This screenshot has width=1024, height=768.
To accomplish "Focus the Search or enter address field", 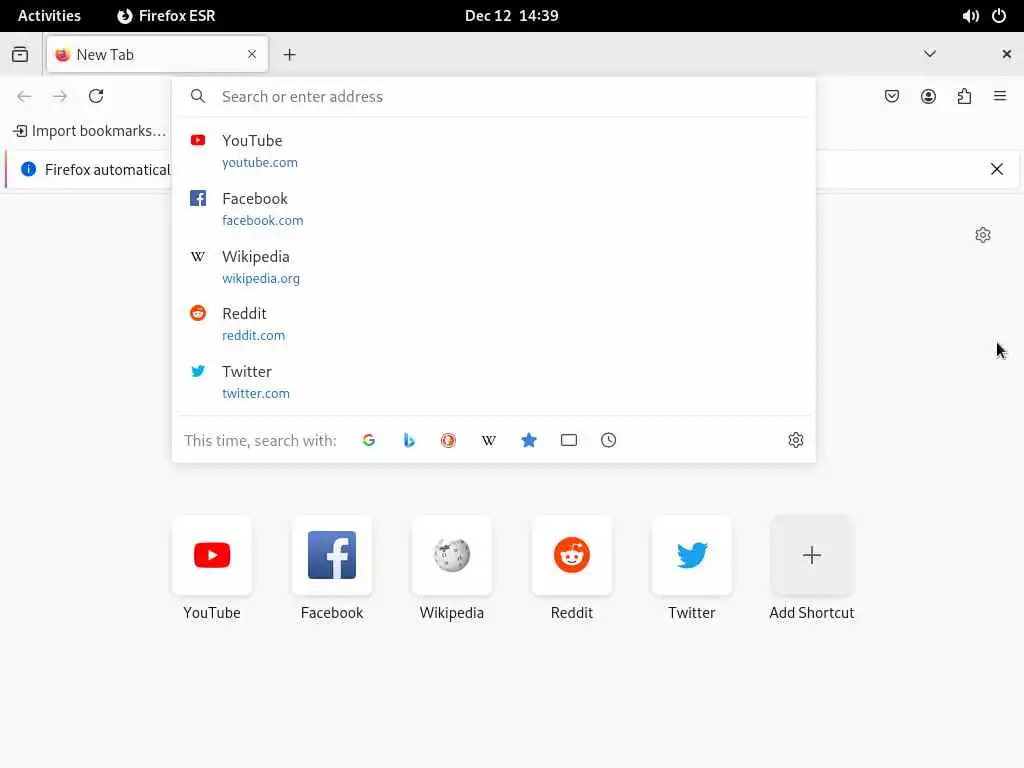I will pyautogui.click(x=493, y=97).
